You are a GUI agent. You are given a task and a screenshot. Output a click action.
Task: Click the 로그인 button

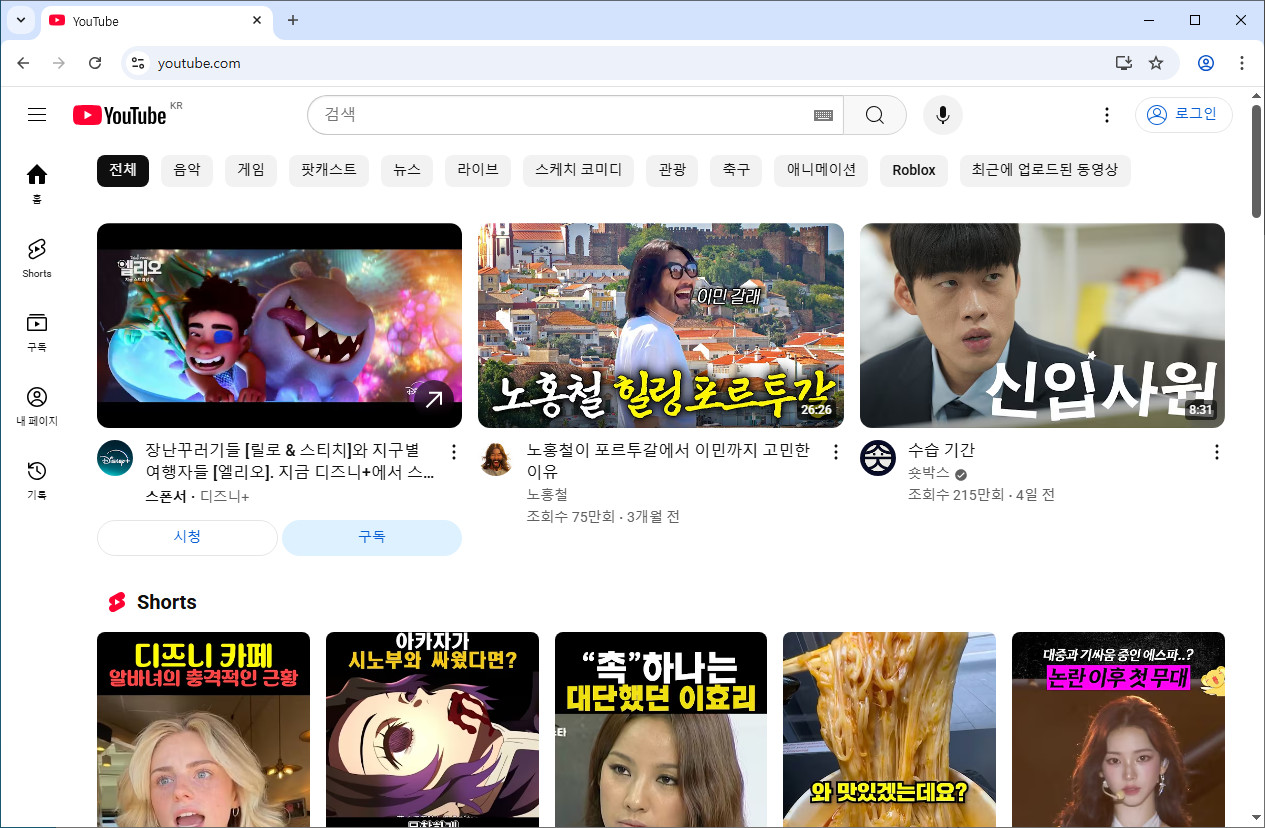pyautogui.click(x=1183, y=114)
